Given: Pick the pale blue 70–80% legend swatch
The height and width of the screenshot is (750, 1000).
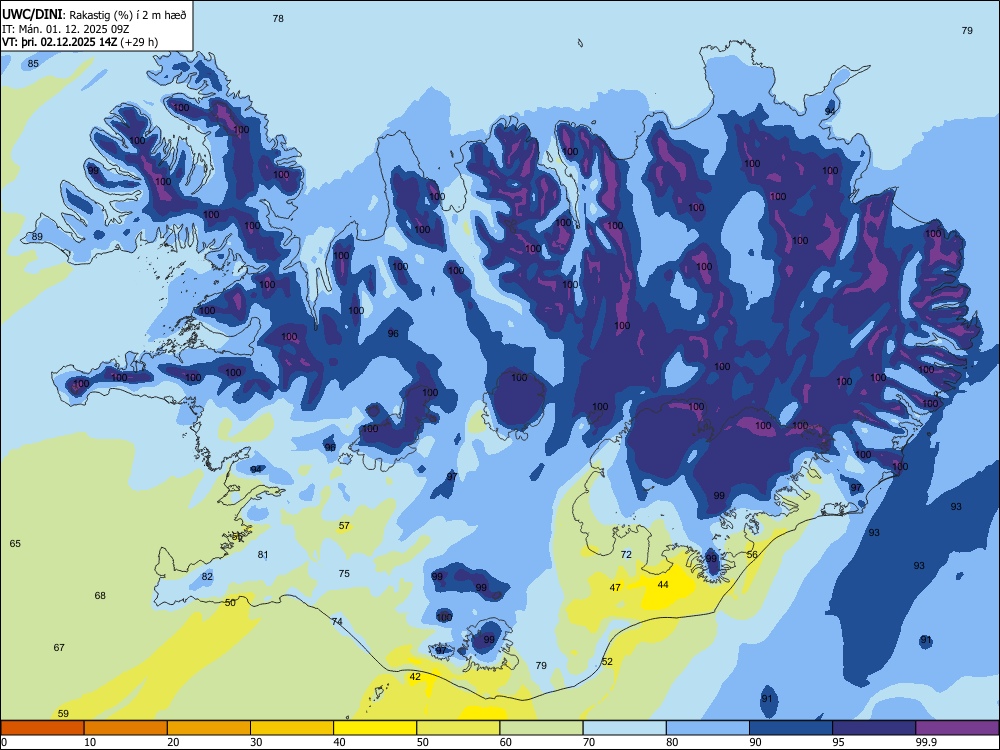Looking at the screenshot, I should click(x=624, y=728).
